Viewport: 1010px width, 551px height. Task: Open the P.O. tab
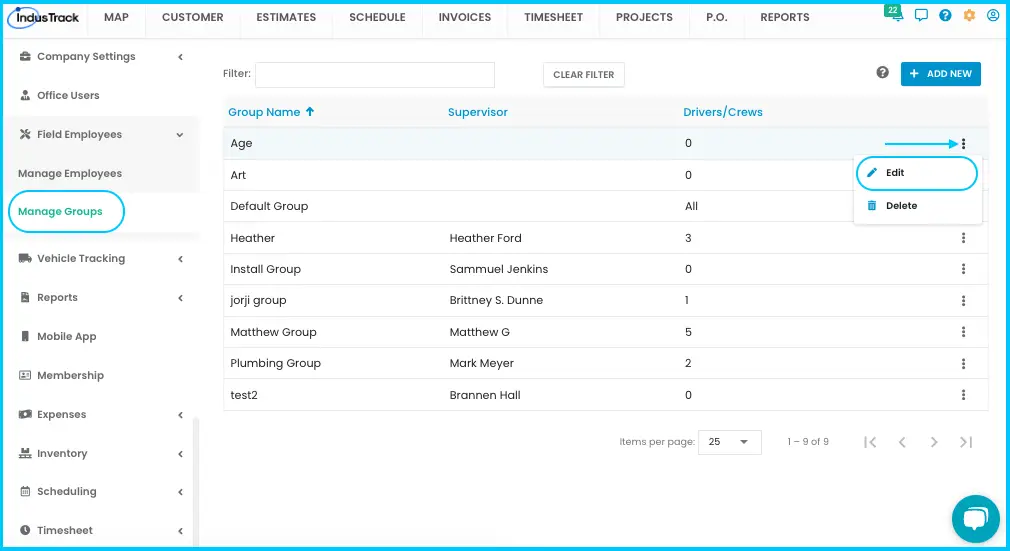coord(717,17)
